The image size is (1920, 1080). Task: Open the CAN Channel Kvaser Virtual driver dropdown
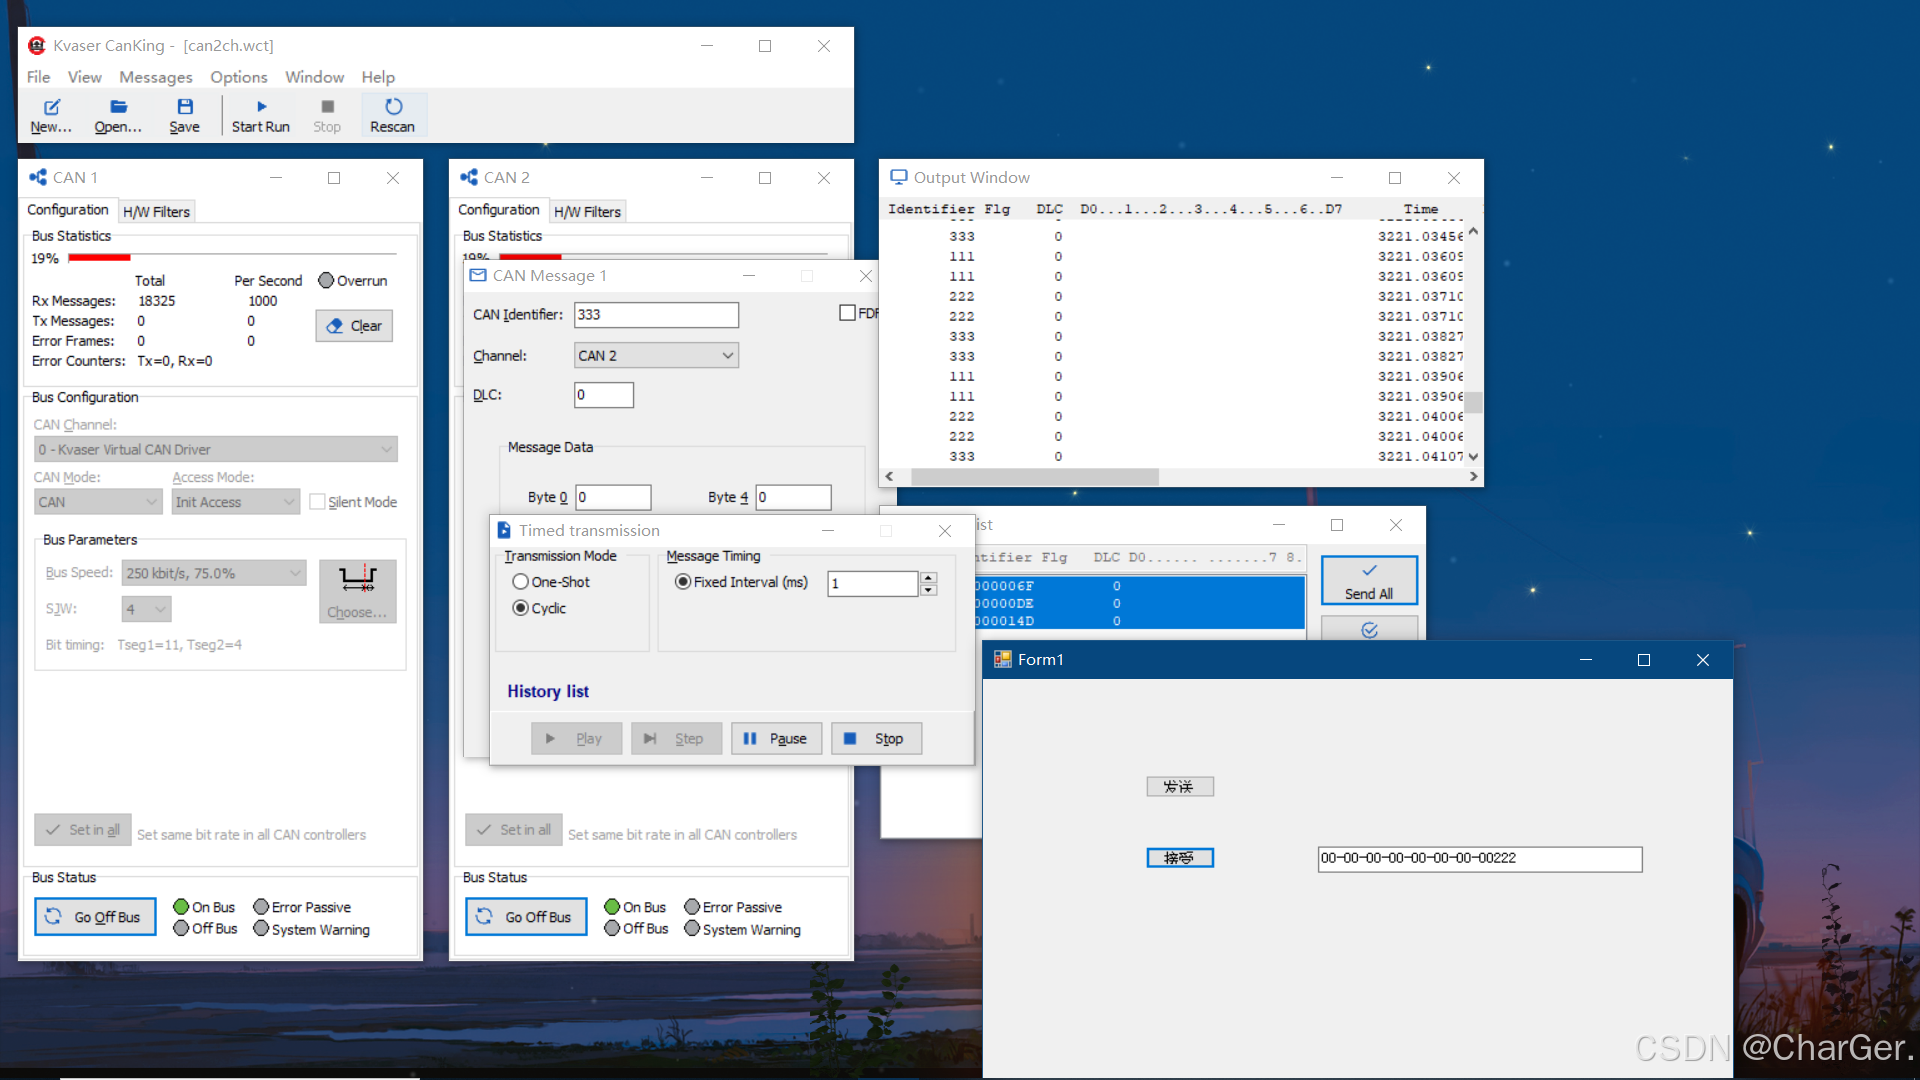216,449
